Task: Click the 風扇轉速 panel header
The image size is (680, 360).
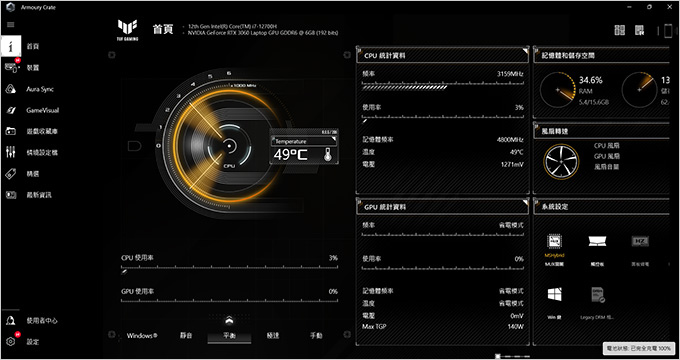Action: click(602, 131)
